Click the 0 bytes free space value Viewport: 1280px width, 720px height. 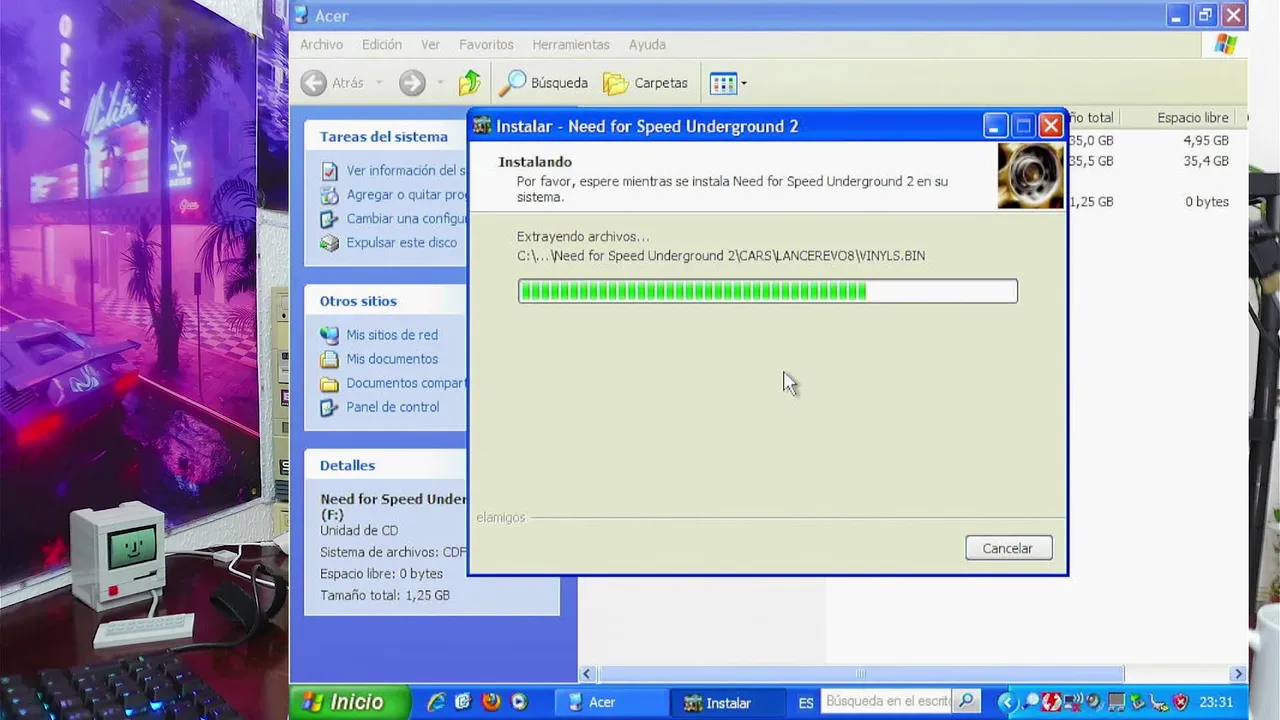pos(1207,202)
